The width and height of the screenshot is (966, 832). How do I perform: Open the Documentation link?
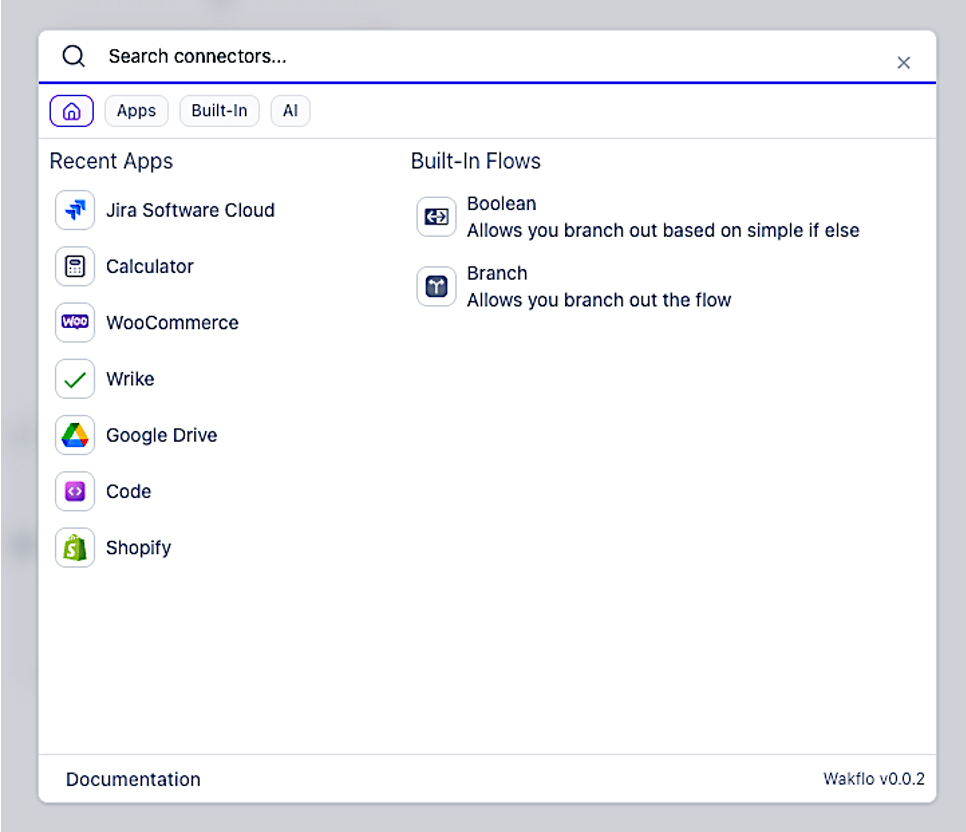click(133, 779)
